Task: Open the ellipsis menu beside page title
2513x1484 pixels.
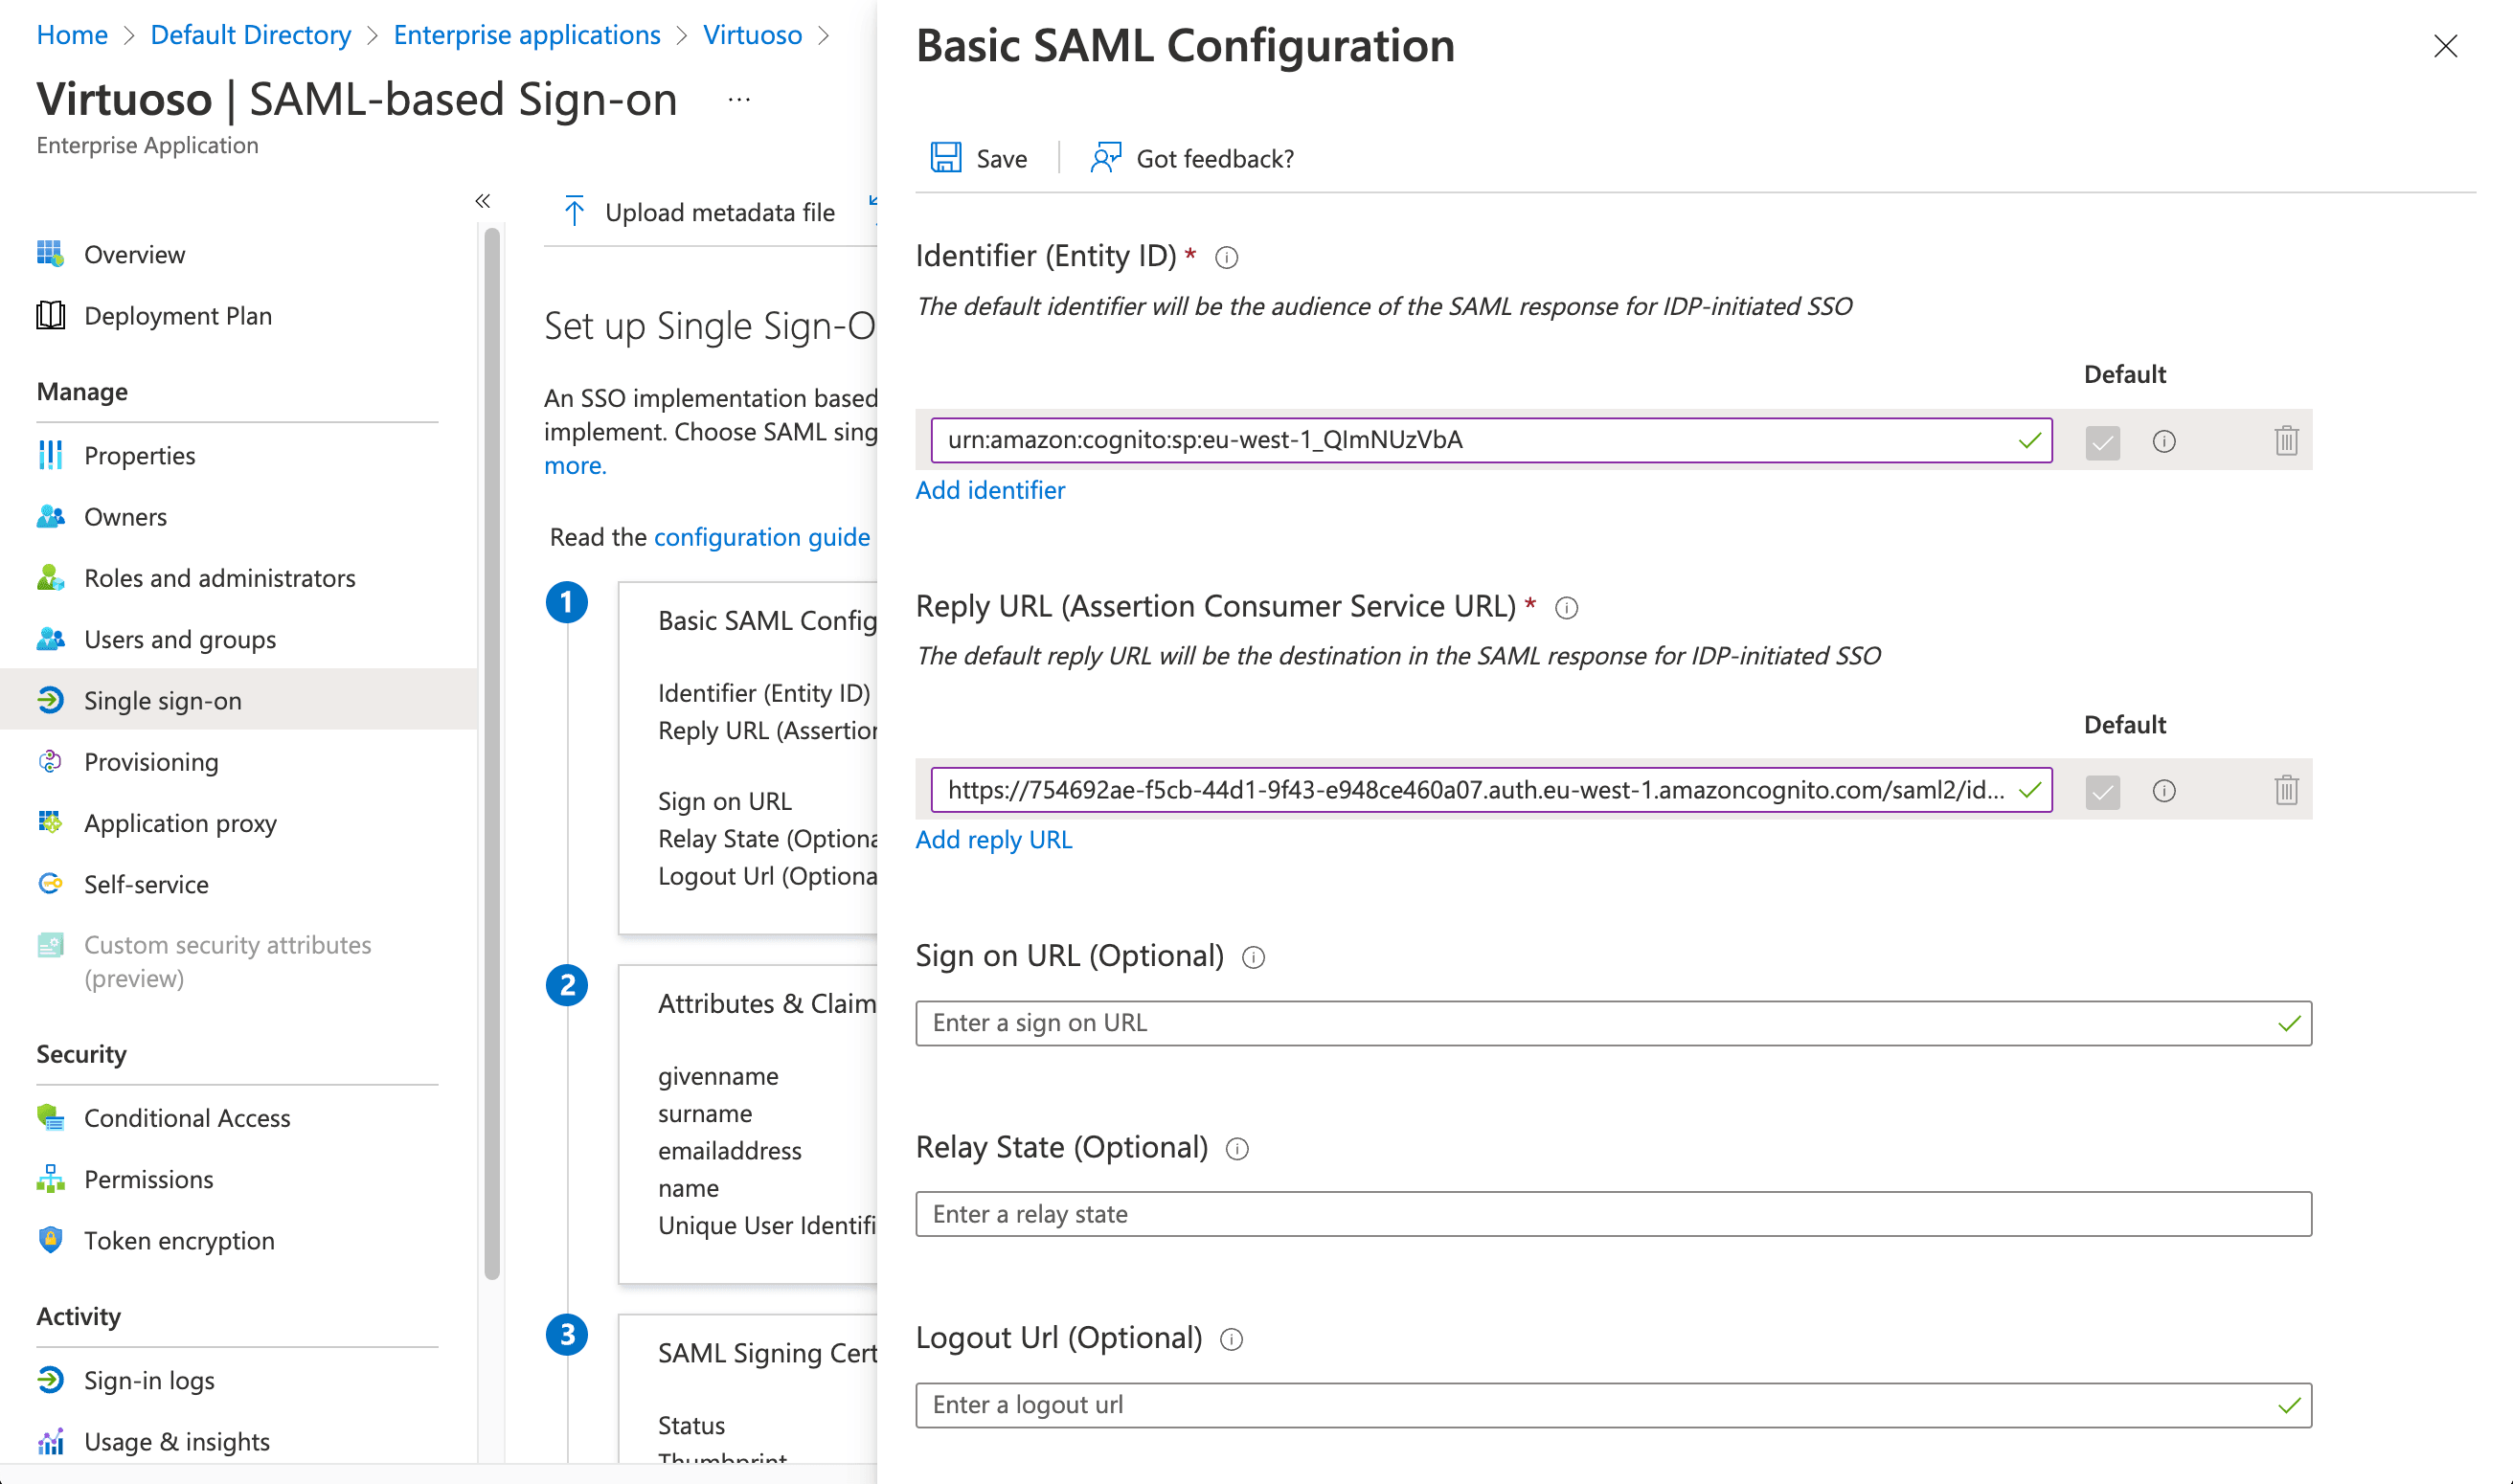Action: (739, 100)
